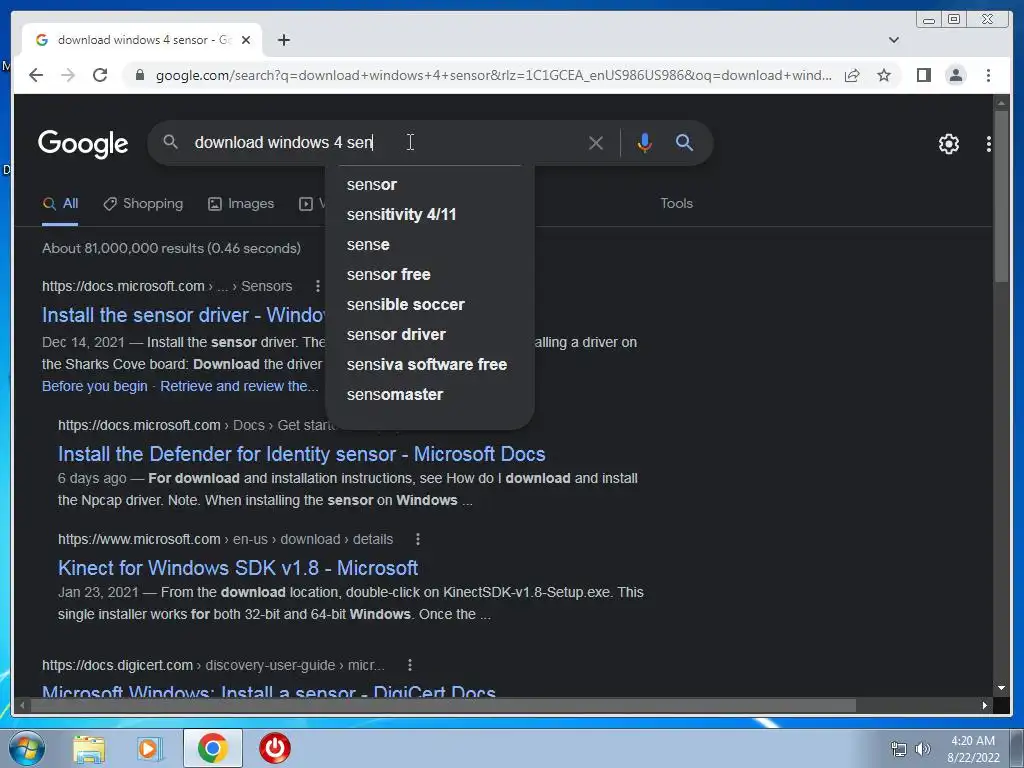This screenshot has width=1024, height=768.
Task: Switch to the Shopping results tab
Action: click(143, 204)
